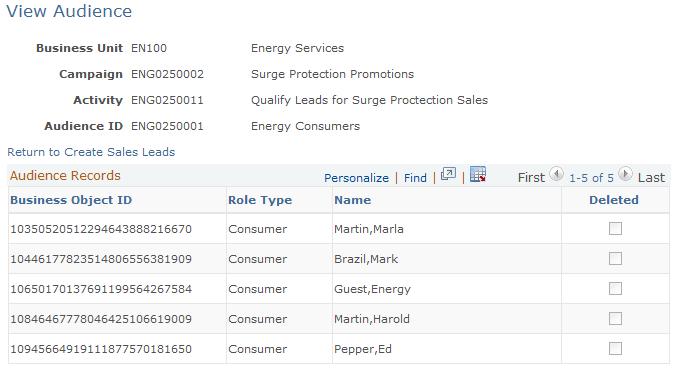This screenshot has height=370, width=677.
Task: Check Deleted box for Martin,Marla
Action: coord(615,228)
